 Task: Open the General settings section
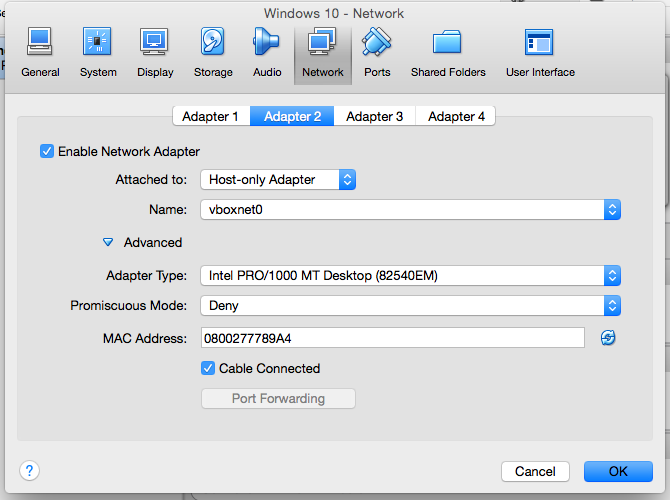coord(40,52)
